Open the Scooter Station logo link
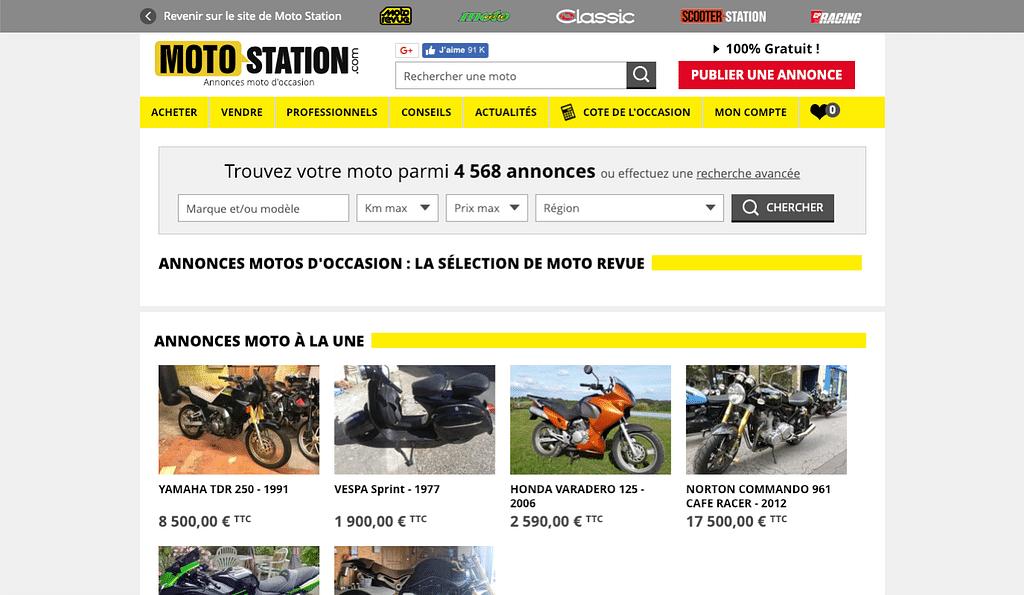This screenshot has height=595, width=1024. [x=723, y=16]
